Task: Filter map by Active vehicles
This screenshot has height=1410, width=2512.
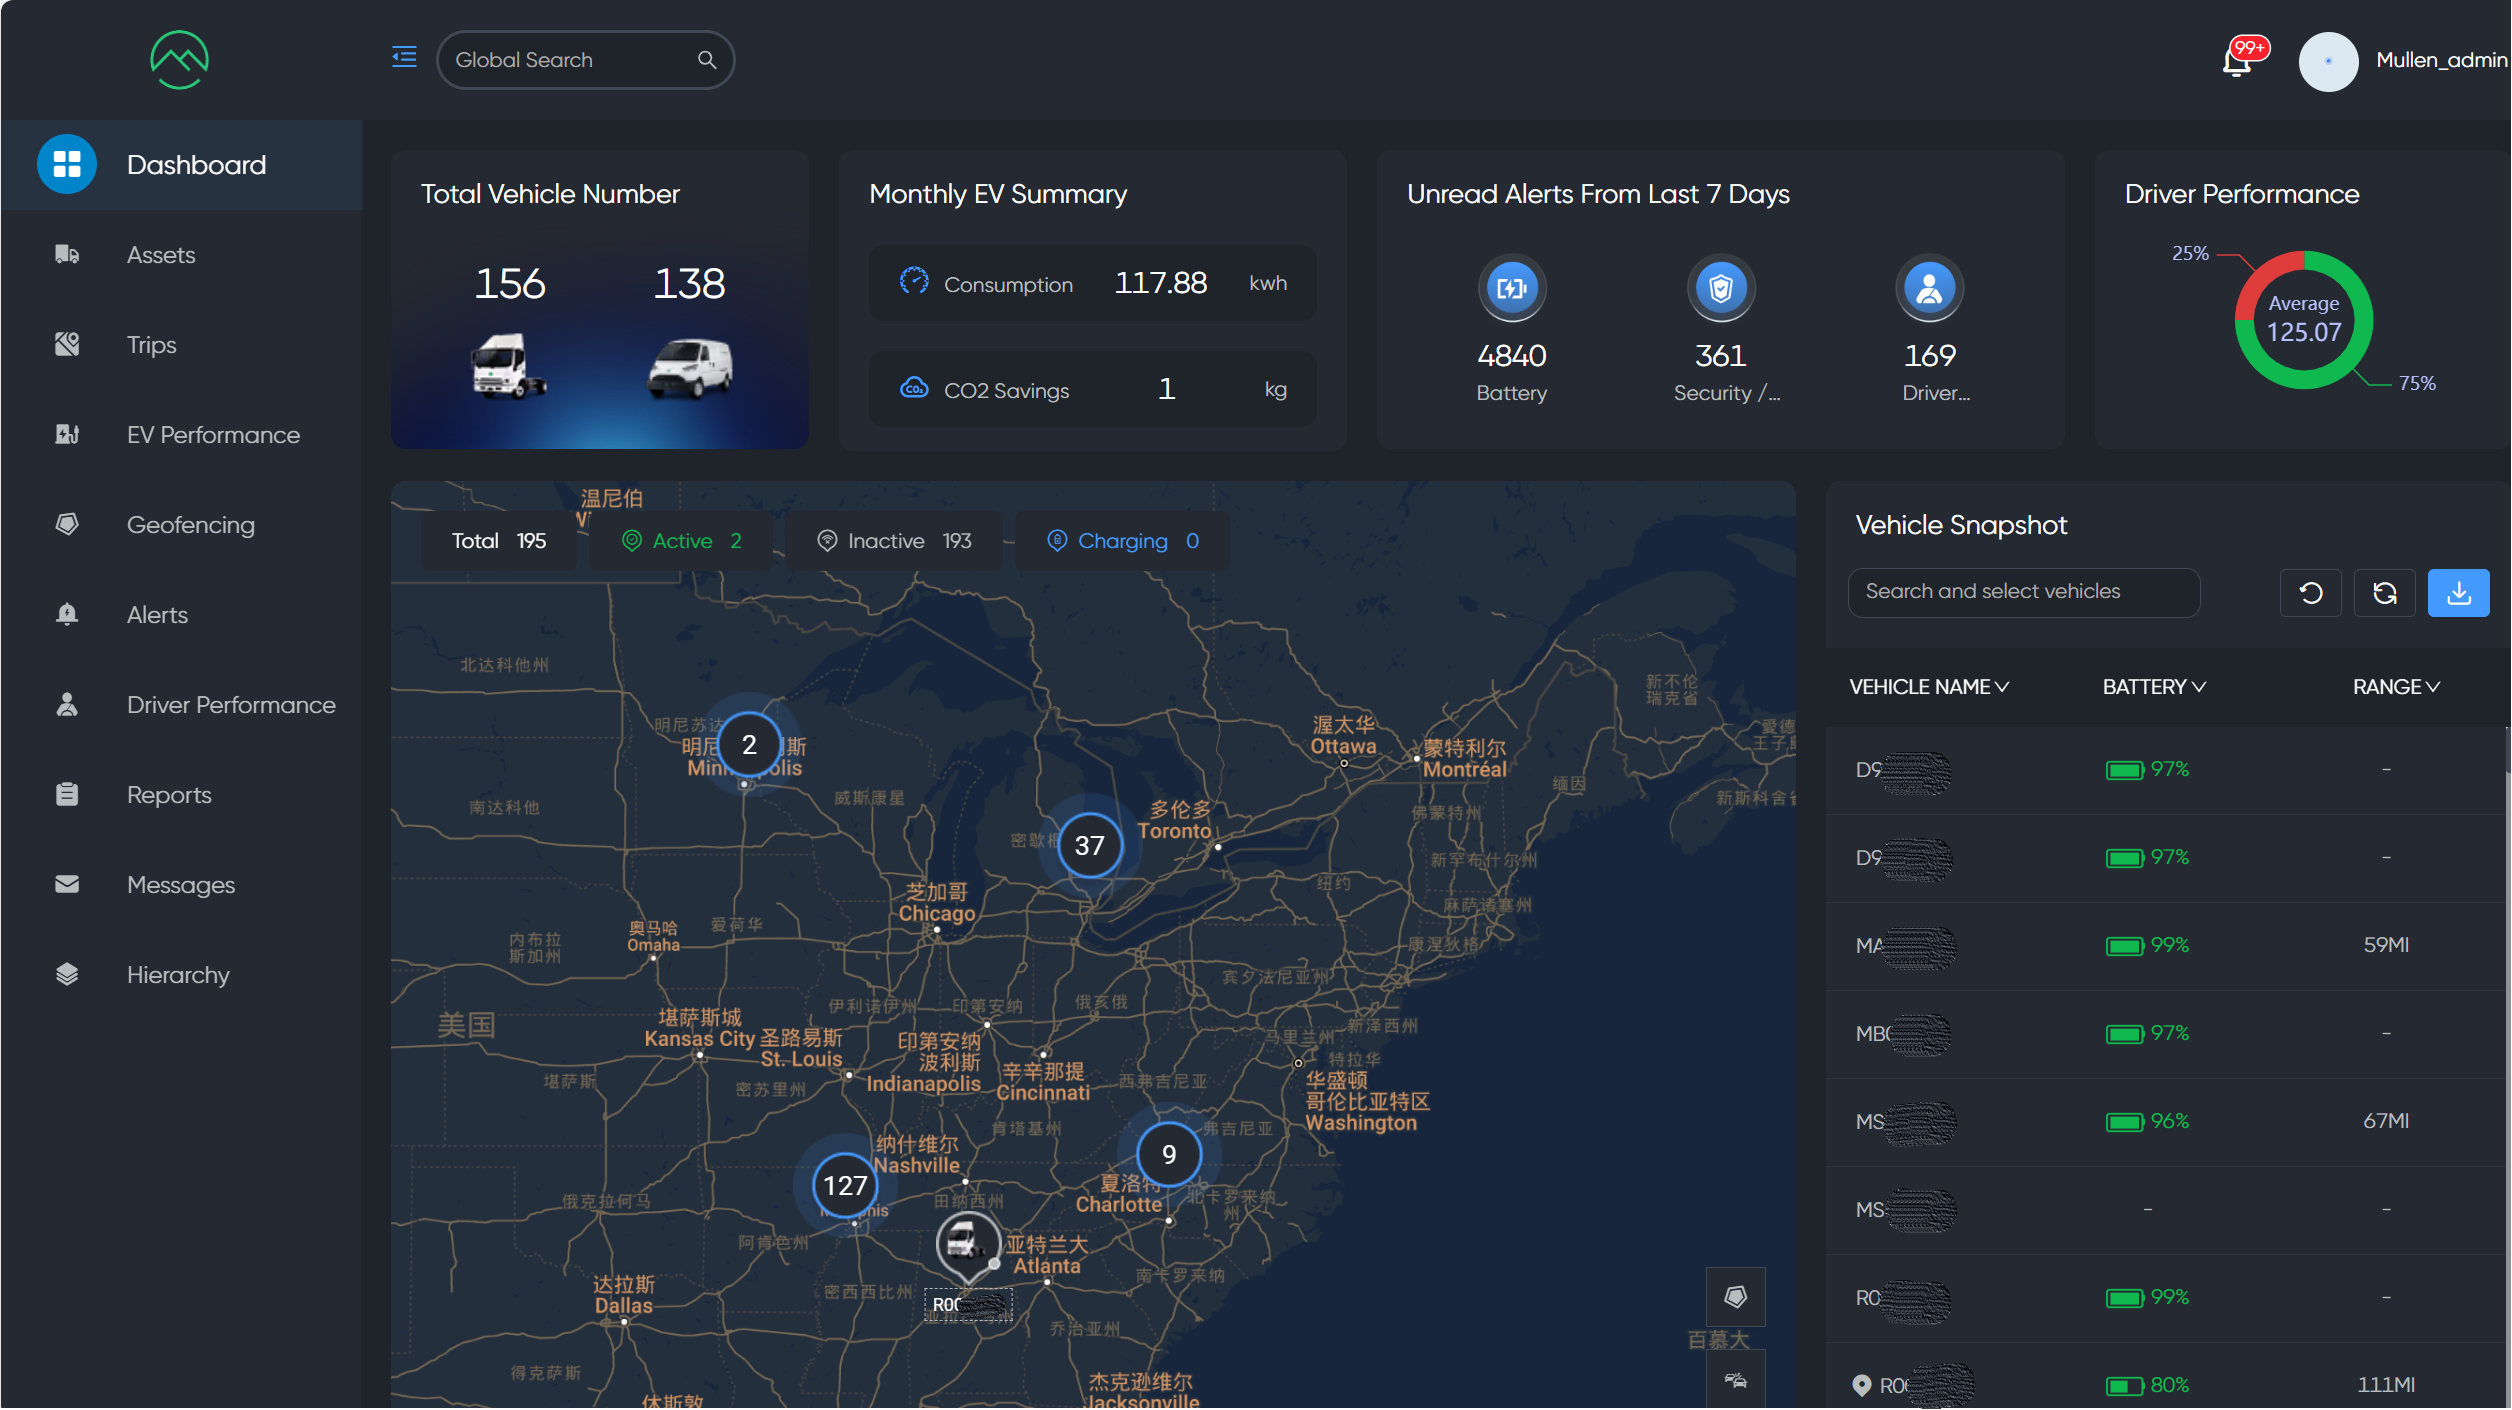Action: (682, 541)
